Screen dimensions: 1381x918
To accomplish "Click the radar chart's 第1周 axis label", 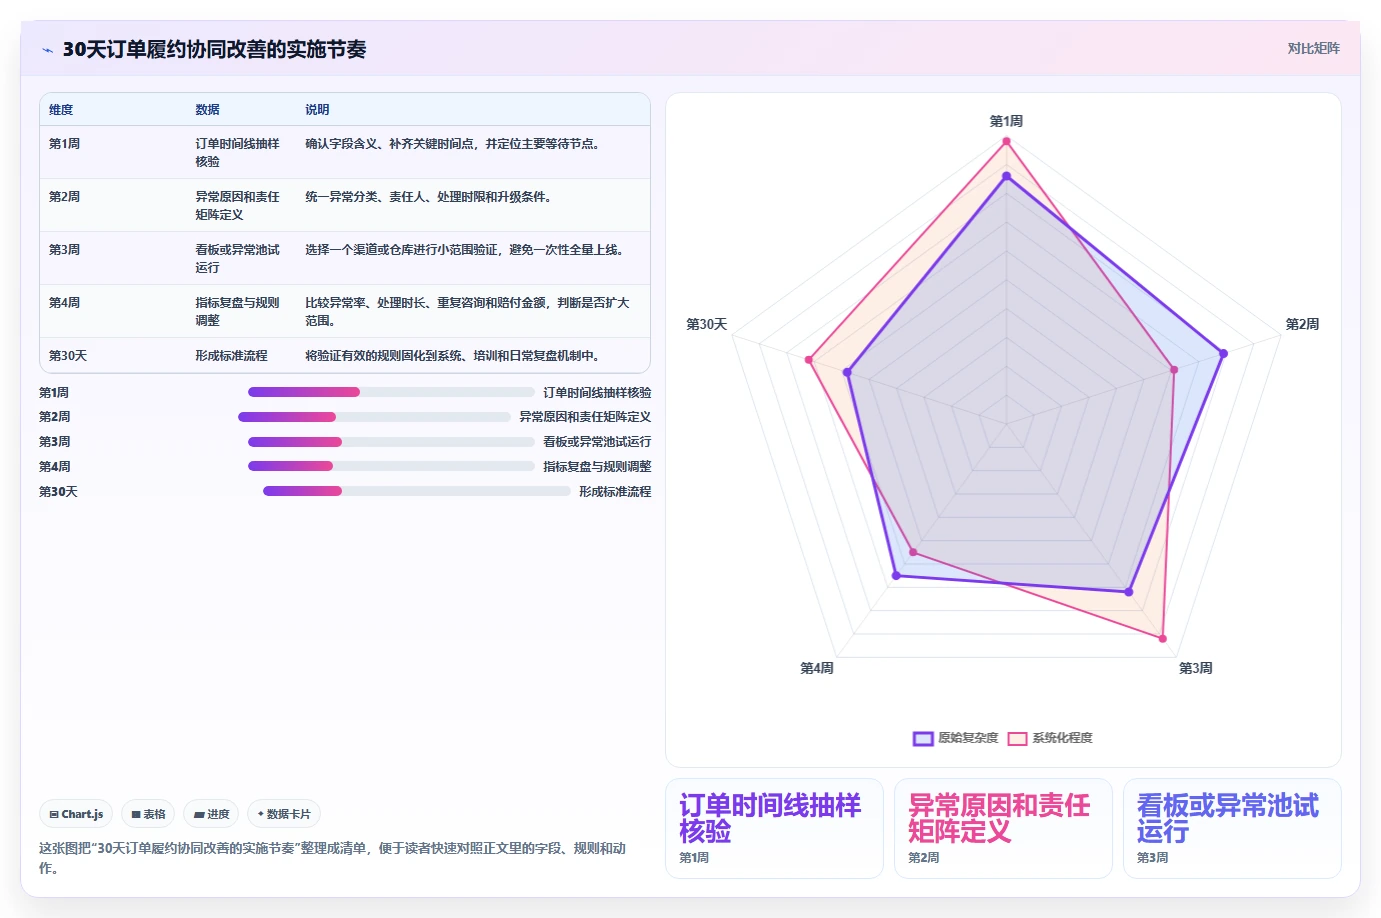I will coord(1006,121).
